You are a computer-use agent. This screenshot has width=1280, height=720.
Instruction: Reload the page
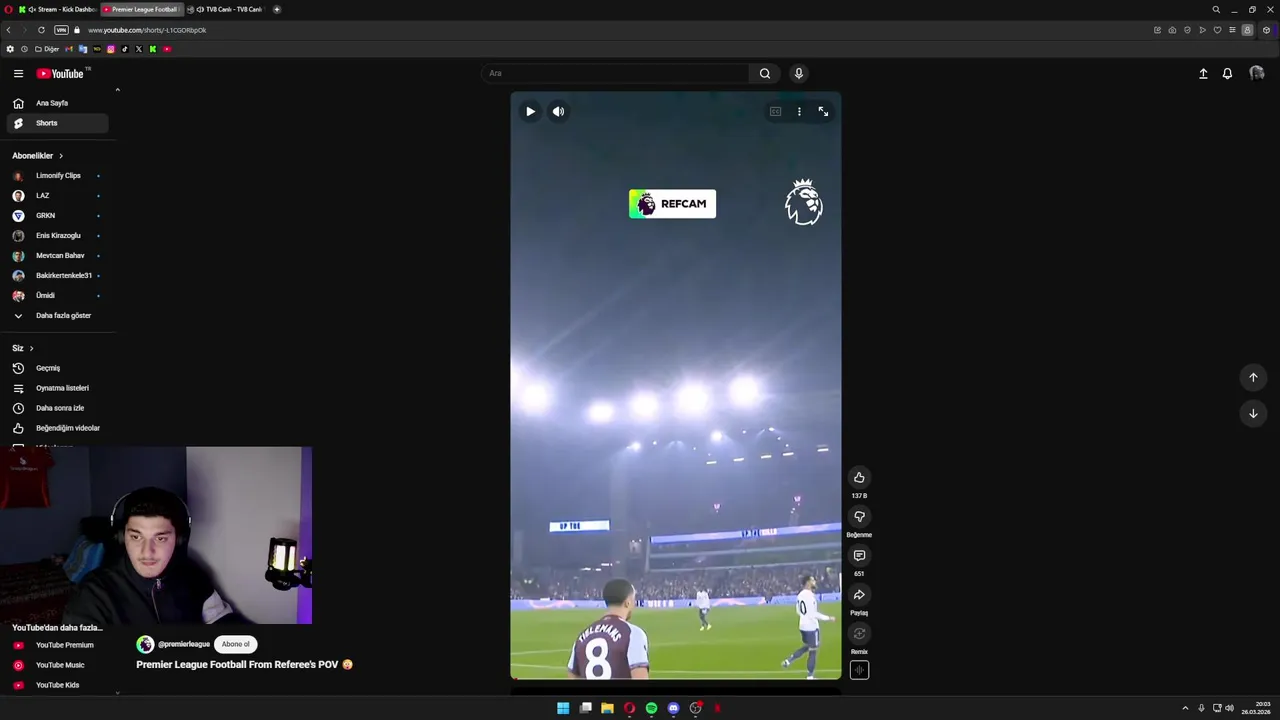(41, 30)
